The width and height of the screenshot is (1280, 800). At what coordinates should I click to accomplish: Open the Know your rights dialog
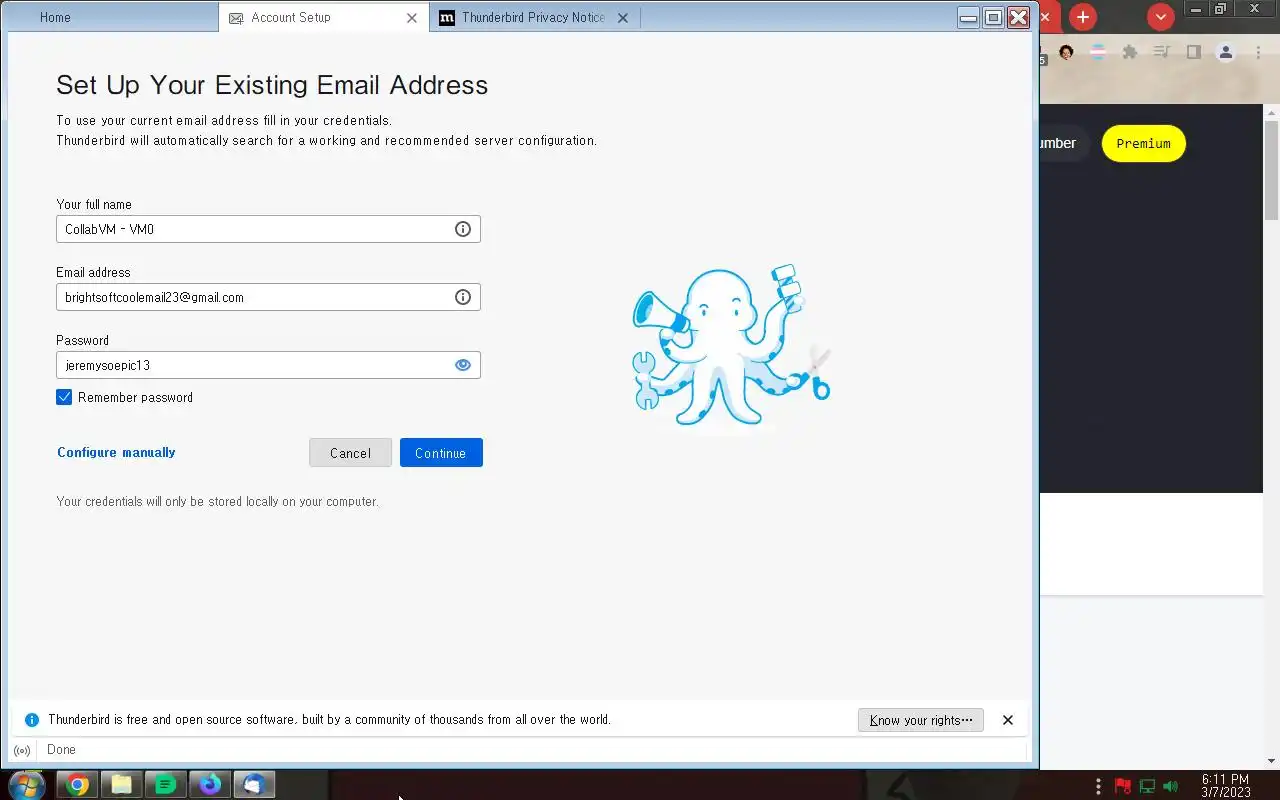(x=921, y=720)
